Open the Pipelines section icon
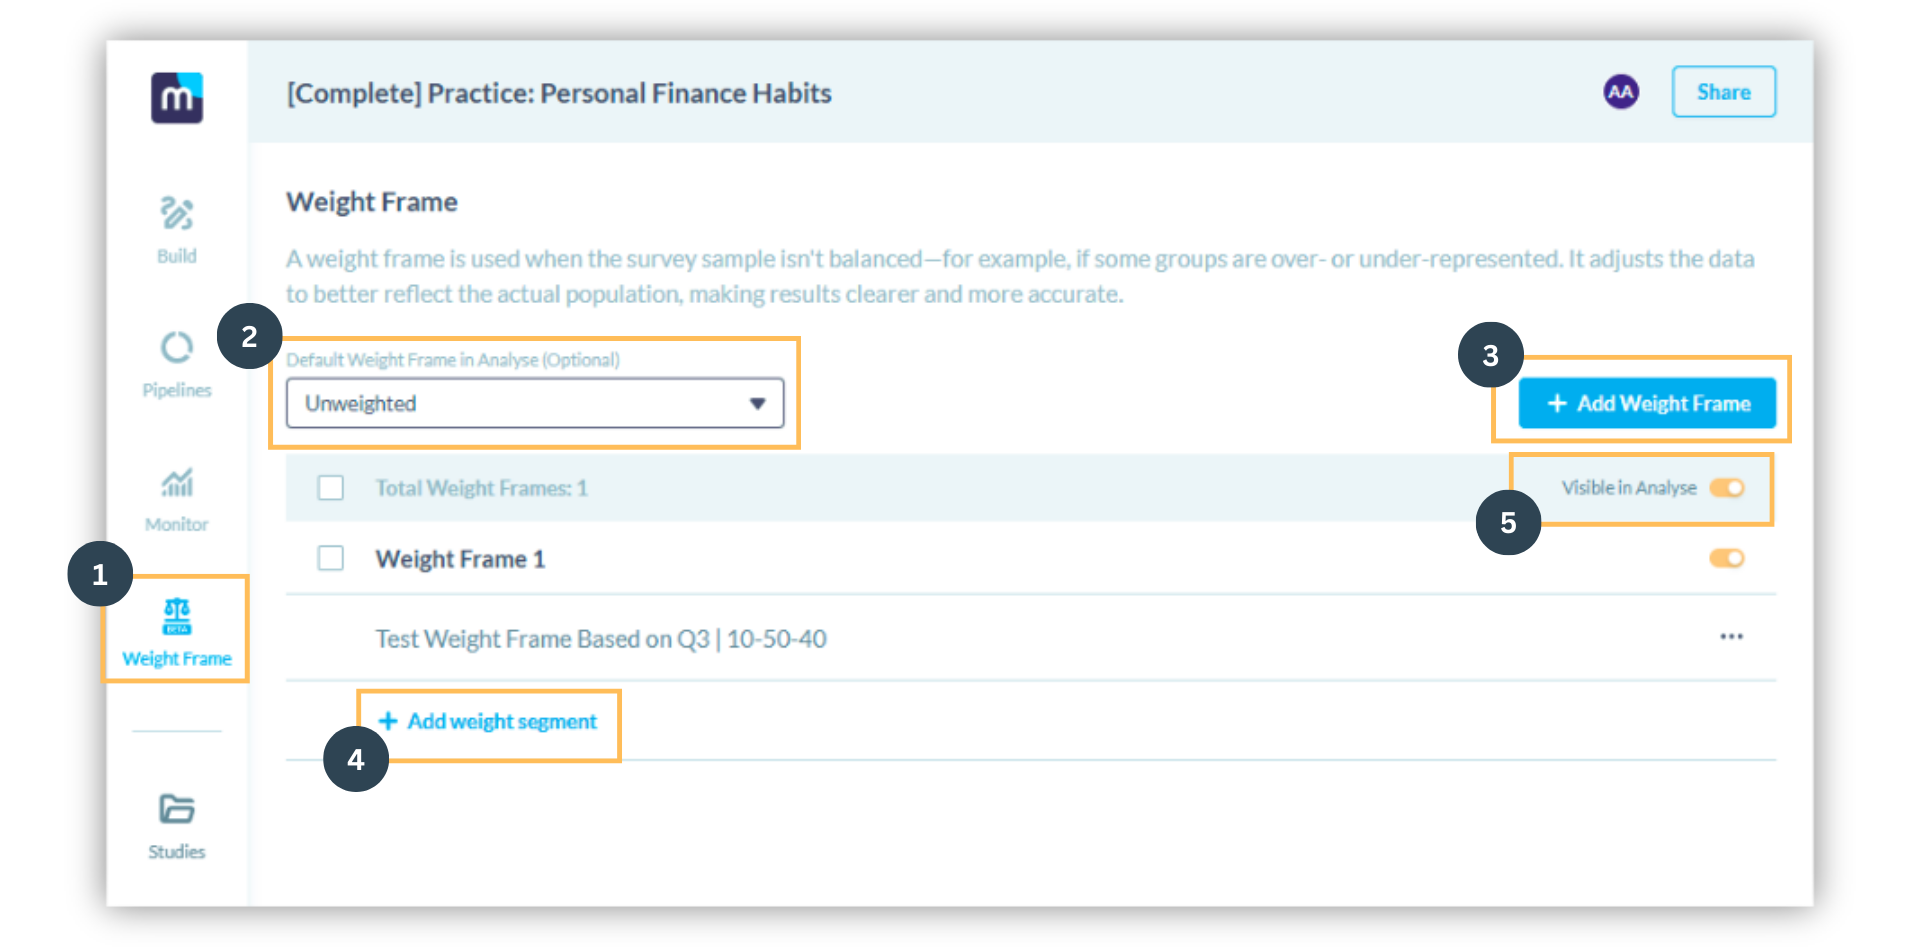The height and width of the screenshot is (947, 1920). [x=177, y=348]
